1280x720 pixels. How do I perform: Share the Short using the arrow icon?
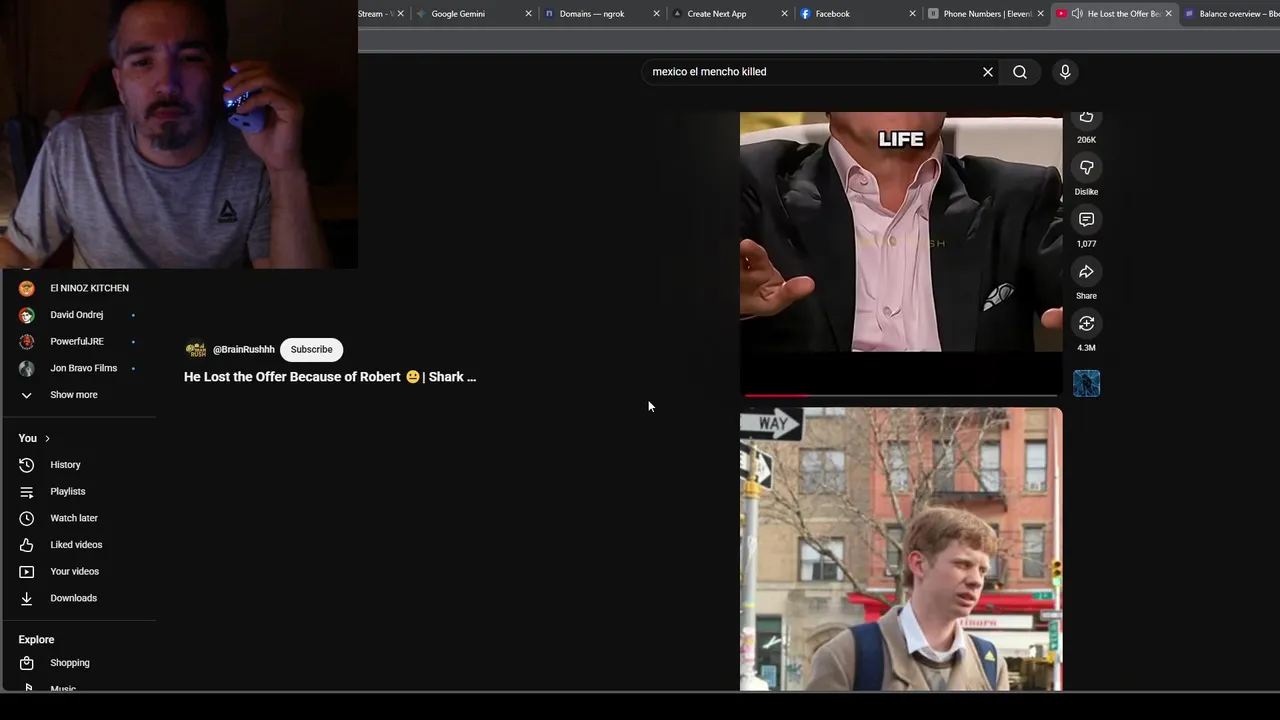[x=1086, y=271]
